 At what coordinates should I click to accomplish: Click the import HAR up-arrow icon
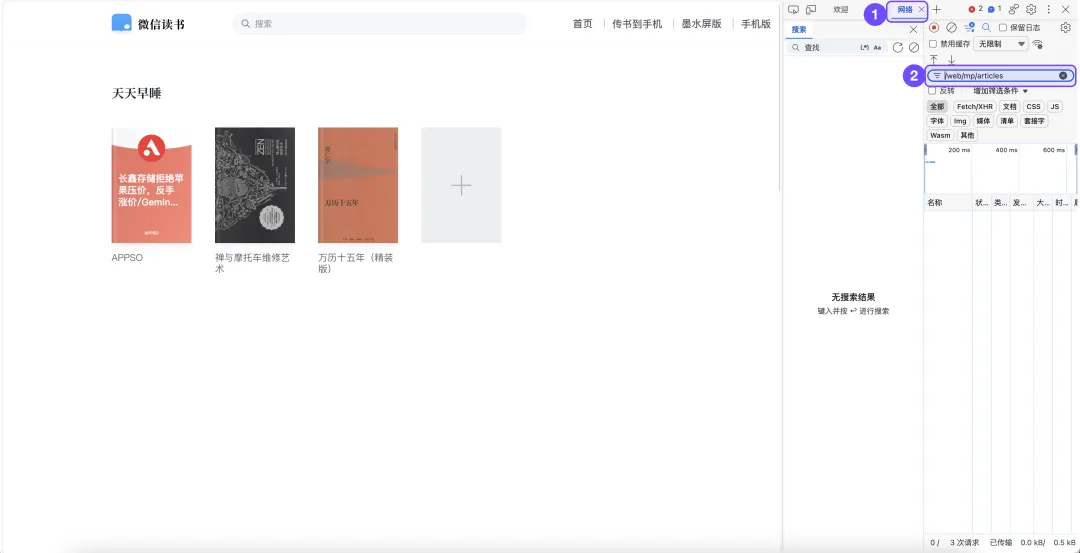(934, 60)
